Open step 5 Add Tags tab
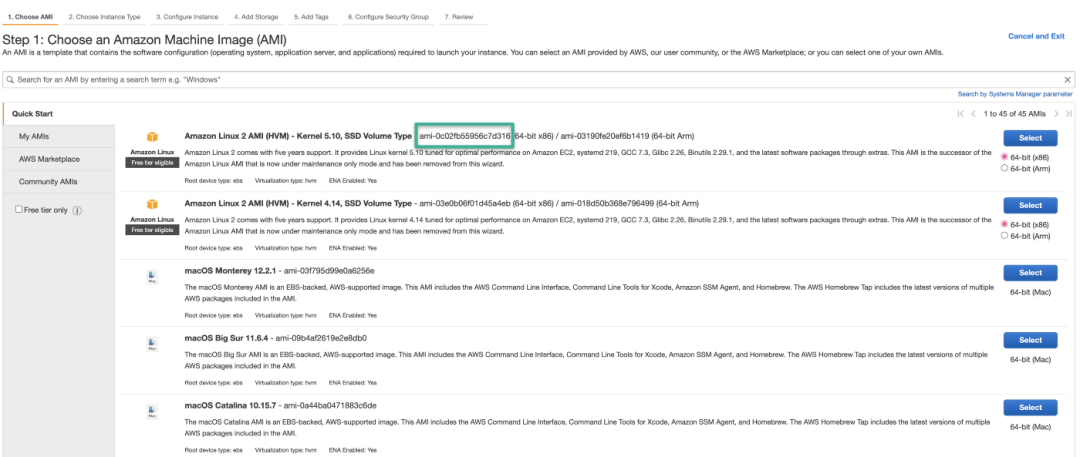This screenshot has width=1080, height=457. (x=311, y=17)
